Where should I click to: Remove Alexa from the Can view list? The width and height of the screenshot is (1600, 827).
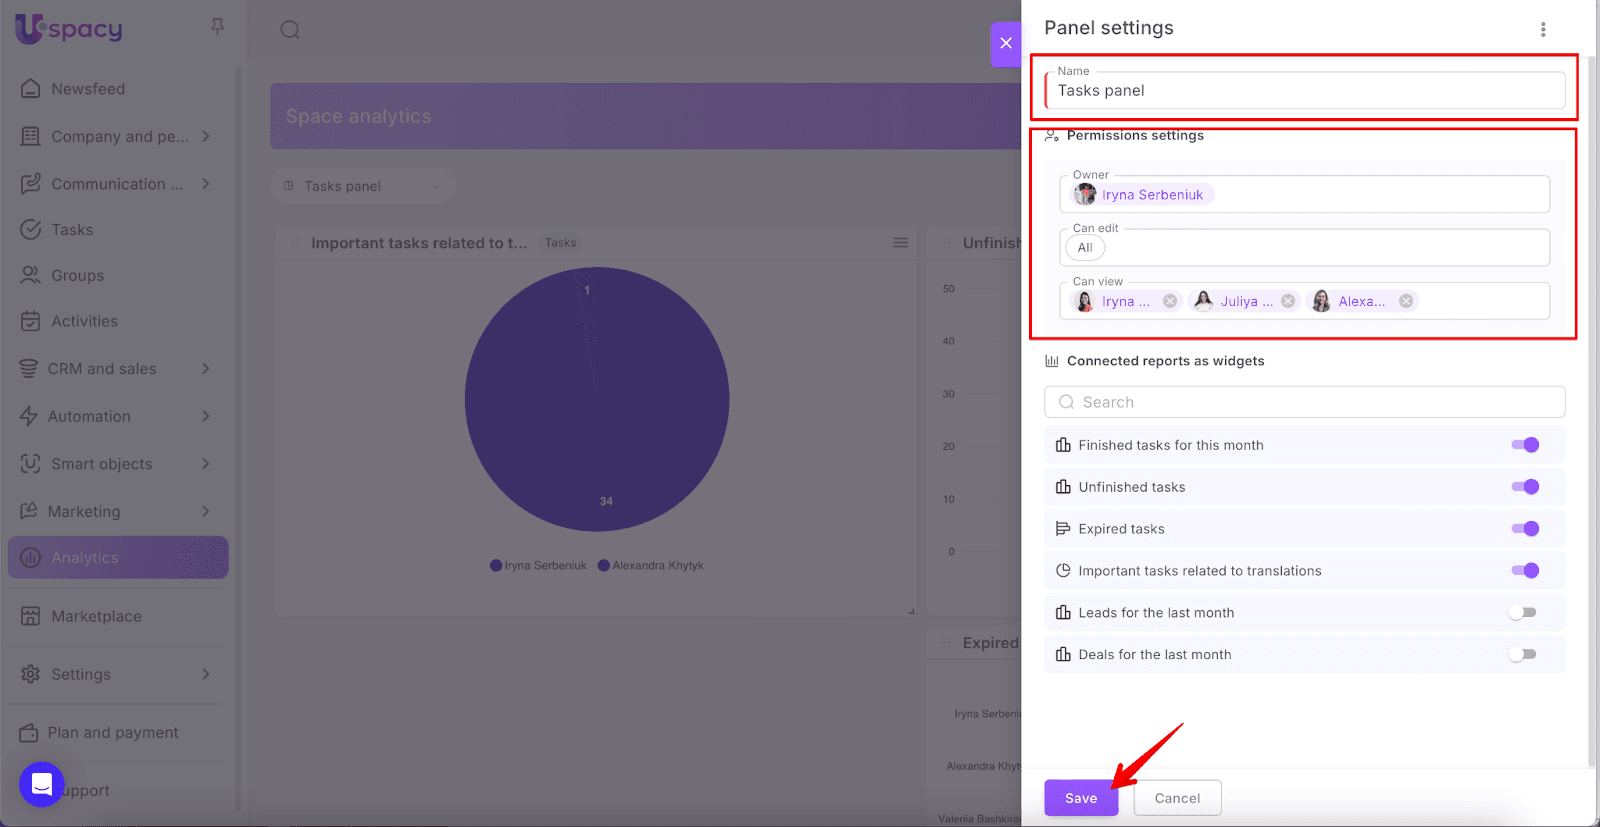click(x=1406, y=301)
